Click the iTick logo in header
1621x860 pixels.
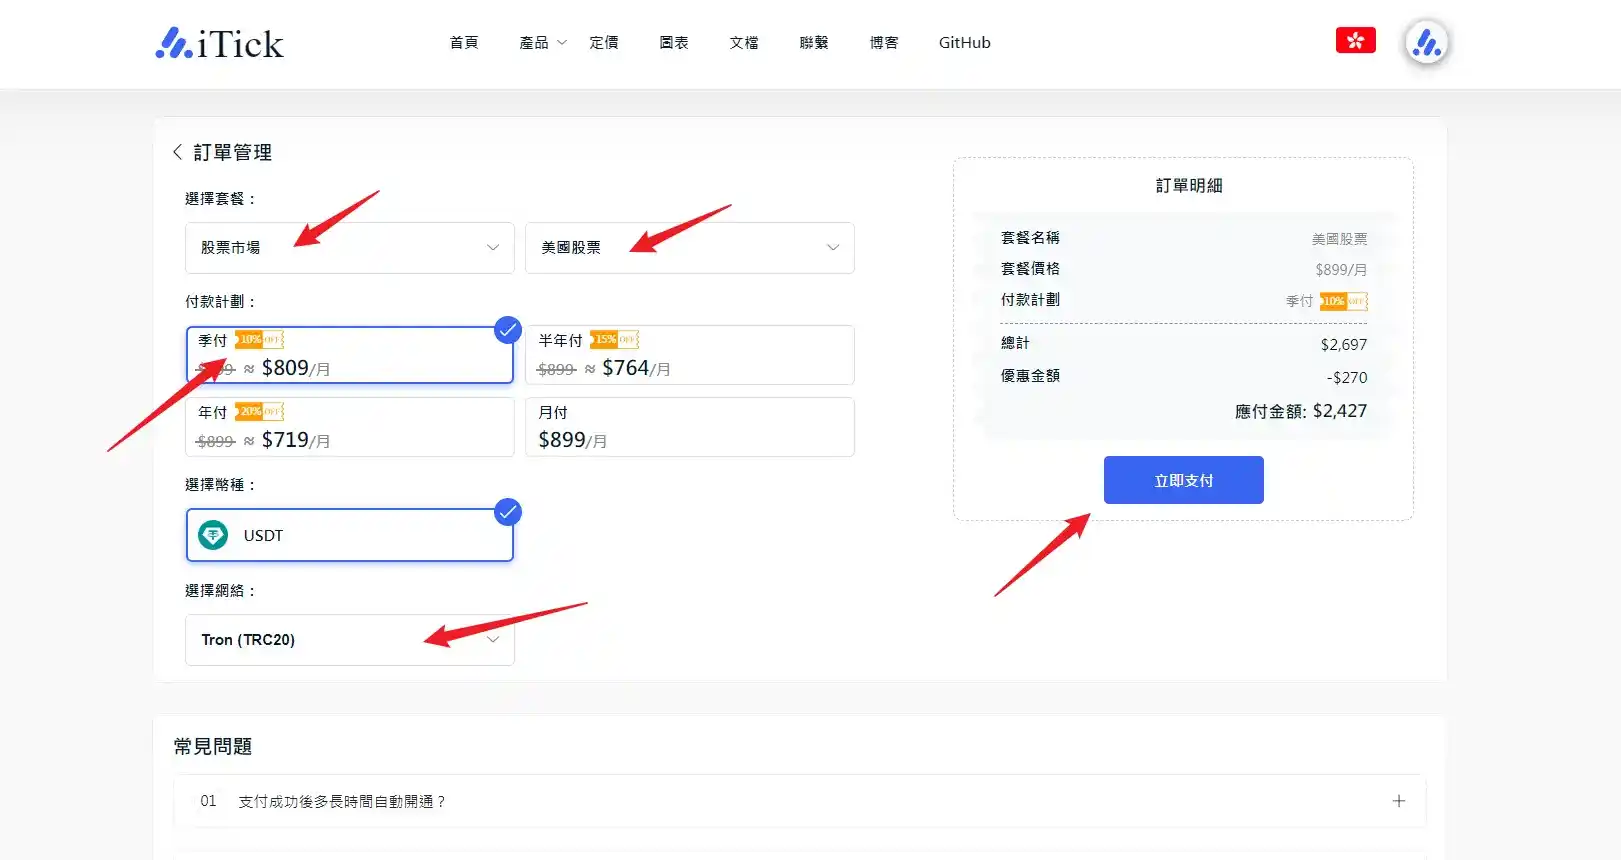tap(220, 43)
